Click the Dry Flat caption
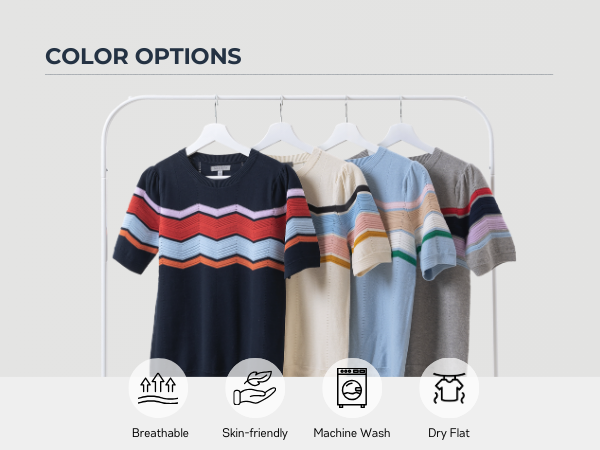Image resolution: width=600 pixels, height=450 pixels. [x=449, y=433]
